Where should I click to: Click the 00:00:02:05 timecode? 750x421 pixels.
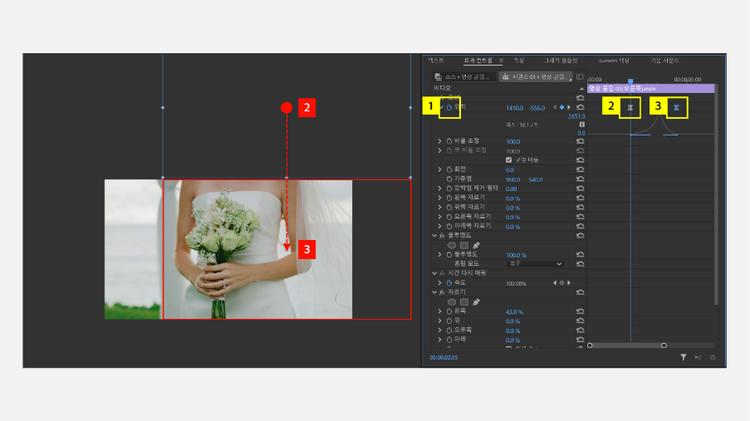tap(443, 357)
